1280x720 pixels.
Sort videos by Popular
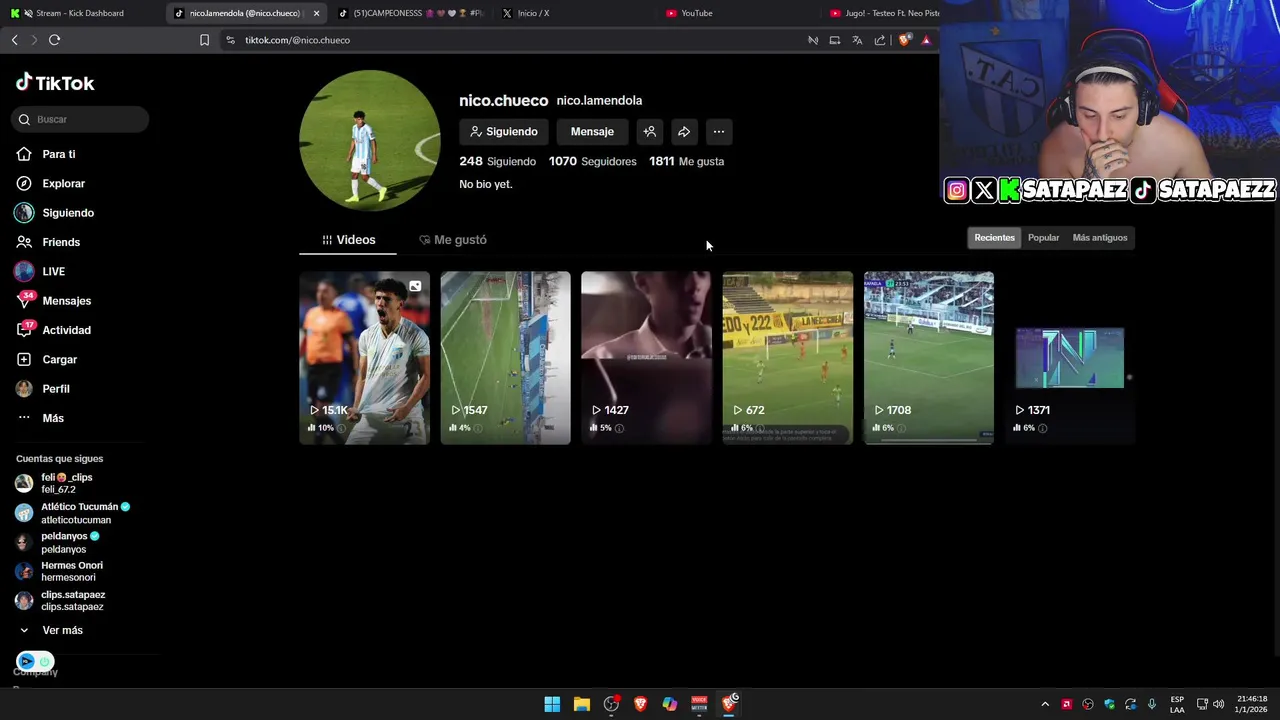point(1043,237)
